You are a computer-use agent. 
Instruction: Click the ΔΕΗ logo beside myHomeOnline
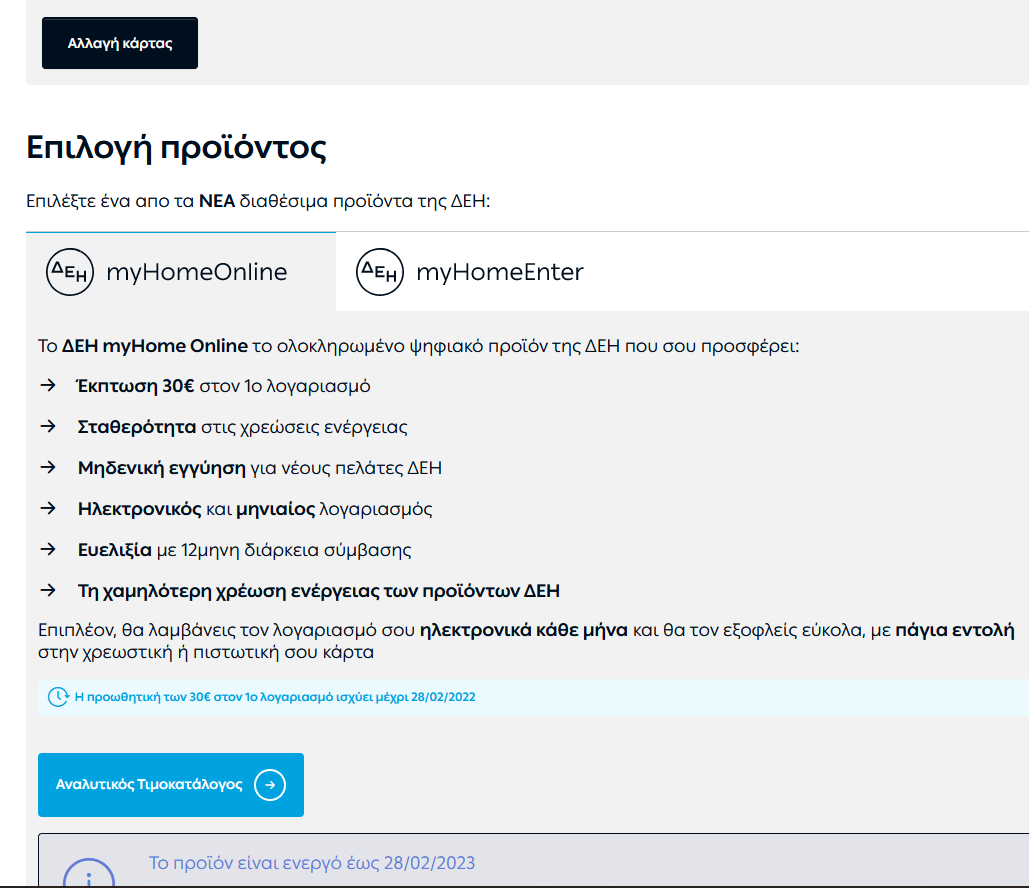tap(70, 272)
